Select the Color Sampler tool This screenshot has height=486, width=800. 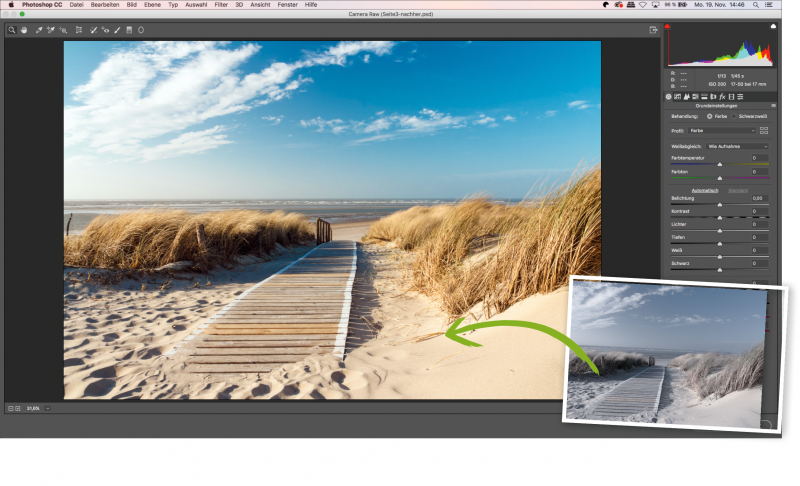pos(51,30)
